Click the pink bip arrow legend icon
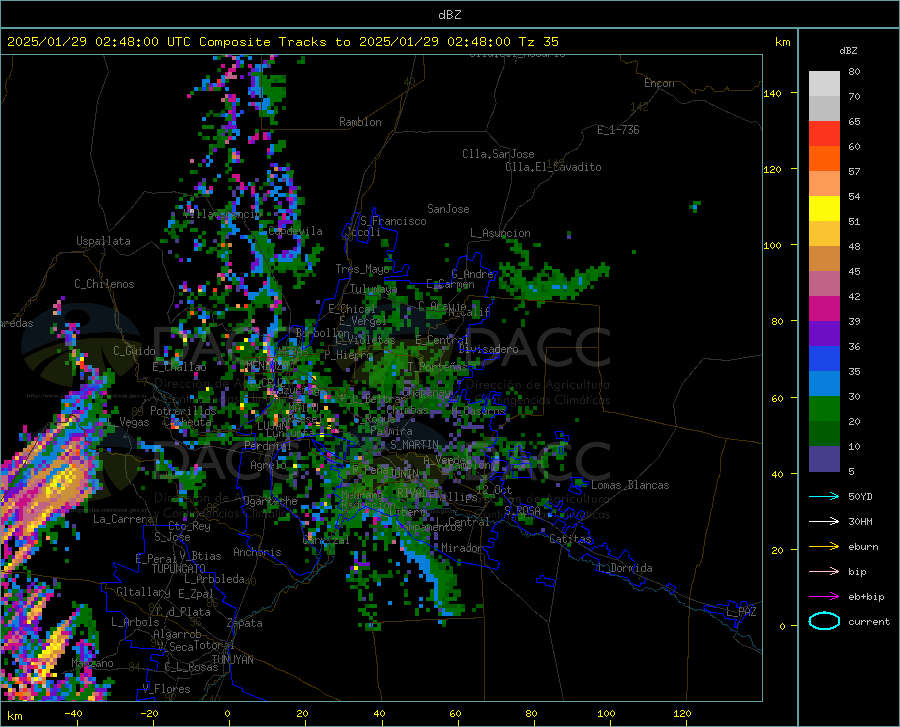Image resolution: width=900 pixels, height=727 pixels. coord(824,572)
